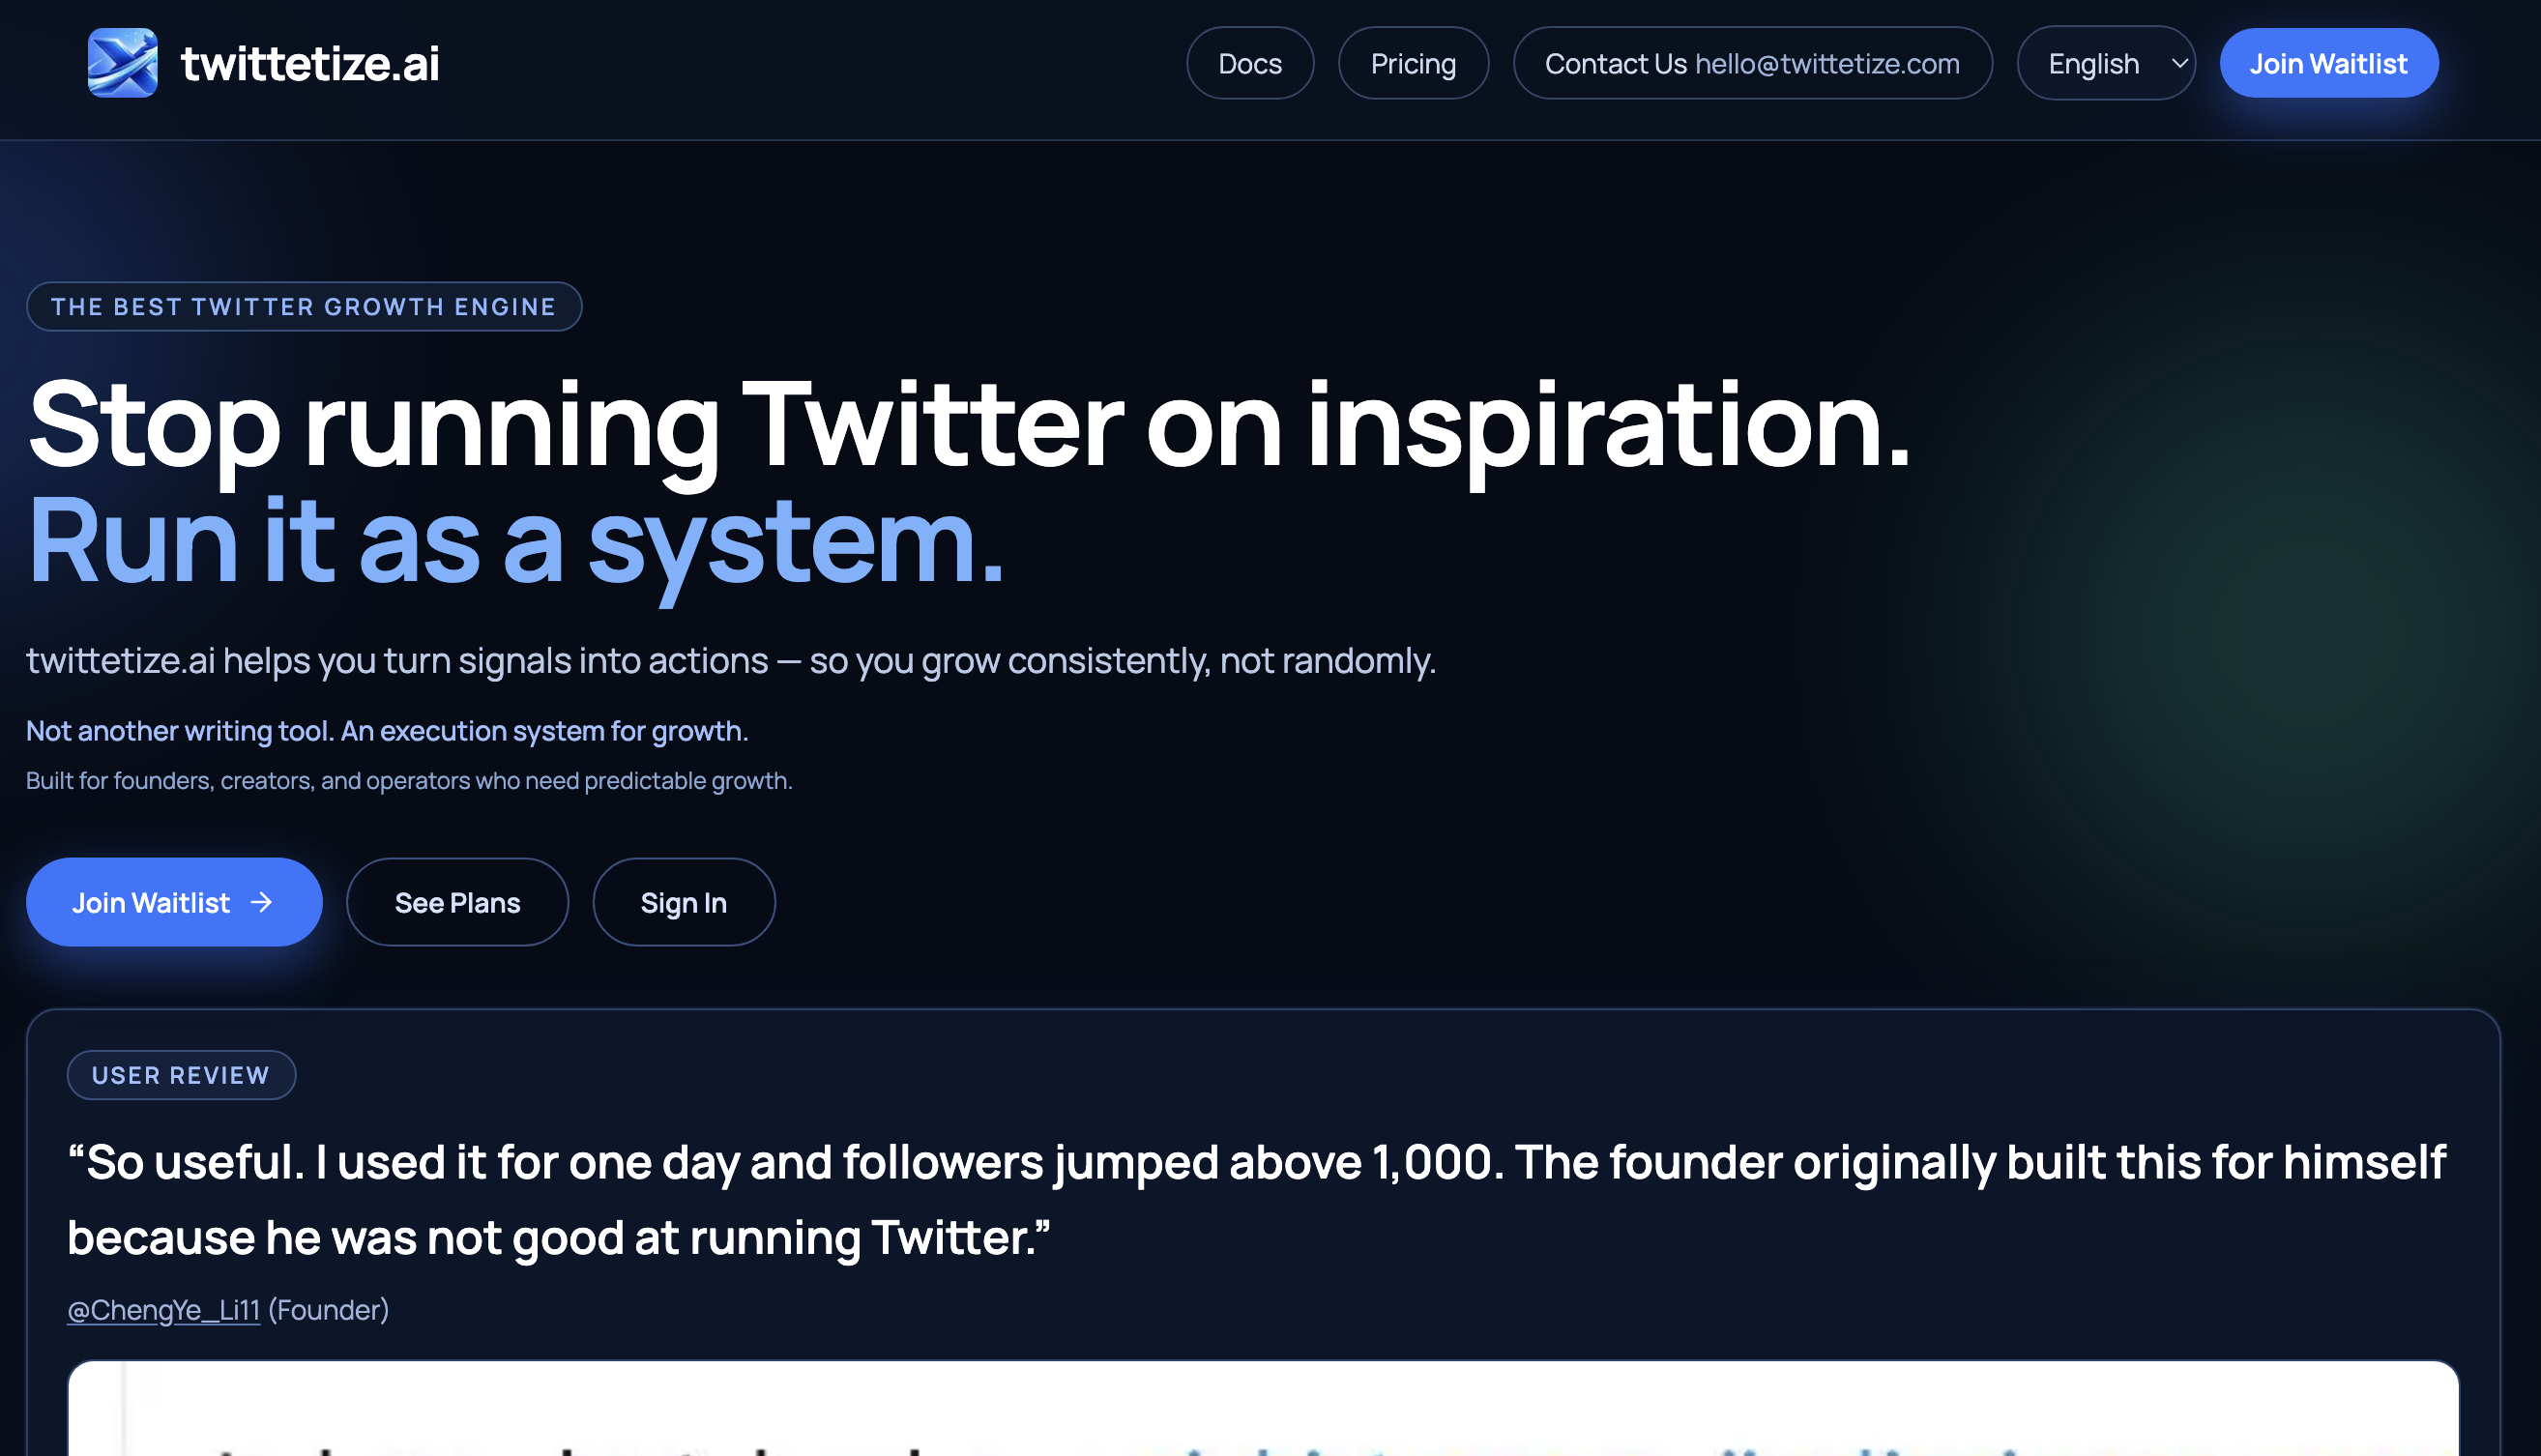Click the chevron arrow in language selector
Screen dimensions: 2541x1456
[2179, 63]
